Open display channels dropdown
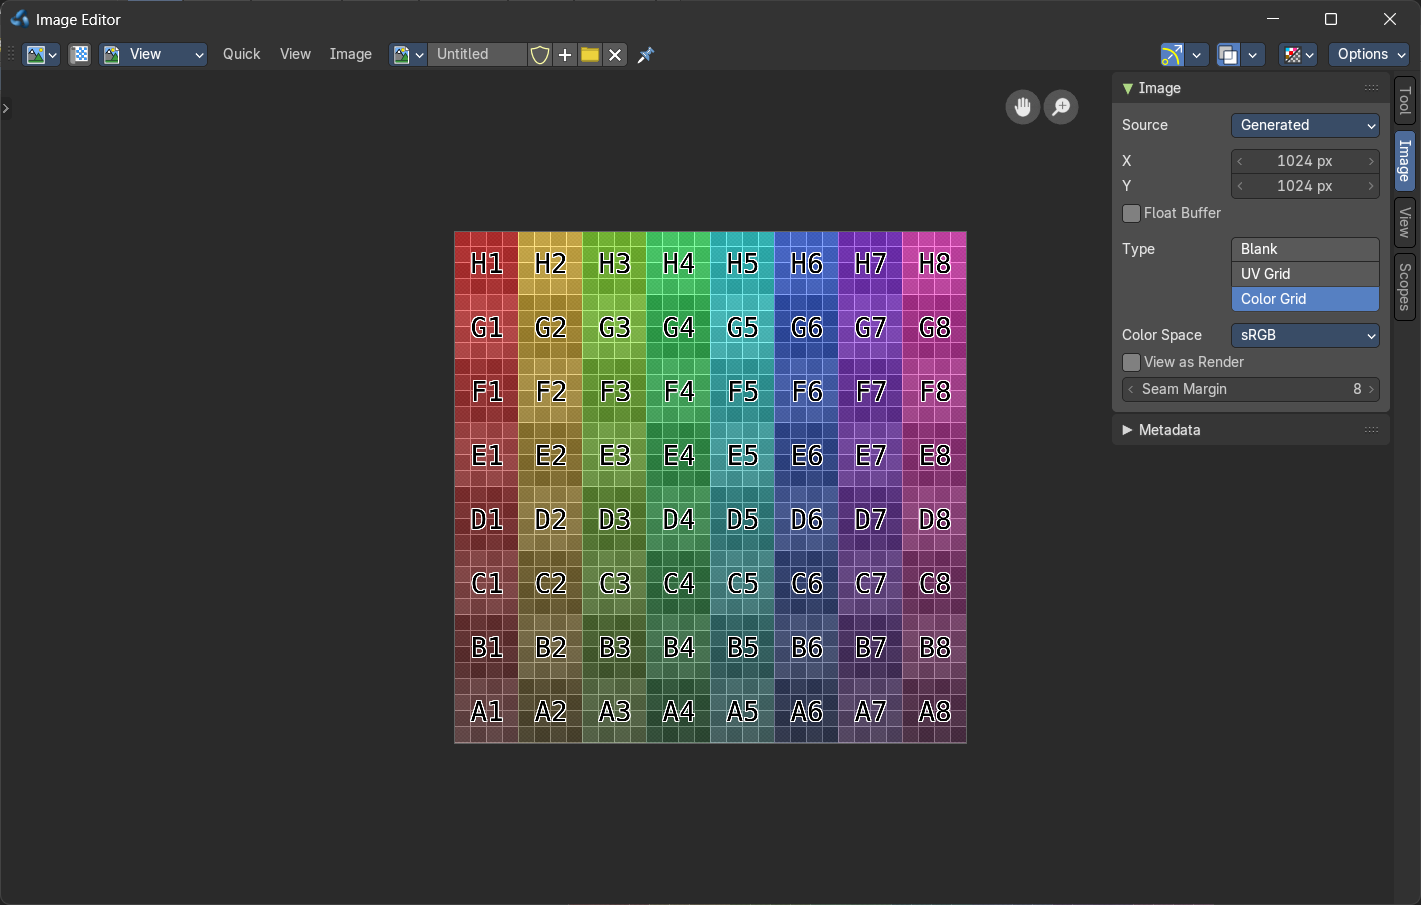Image resolution: width=1421 pixels, height=905 pixels. pyautogui.click(x=1299, y=55)
